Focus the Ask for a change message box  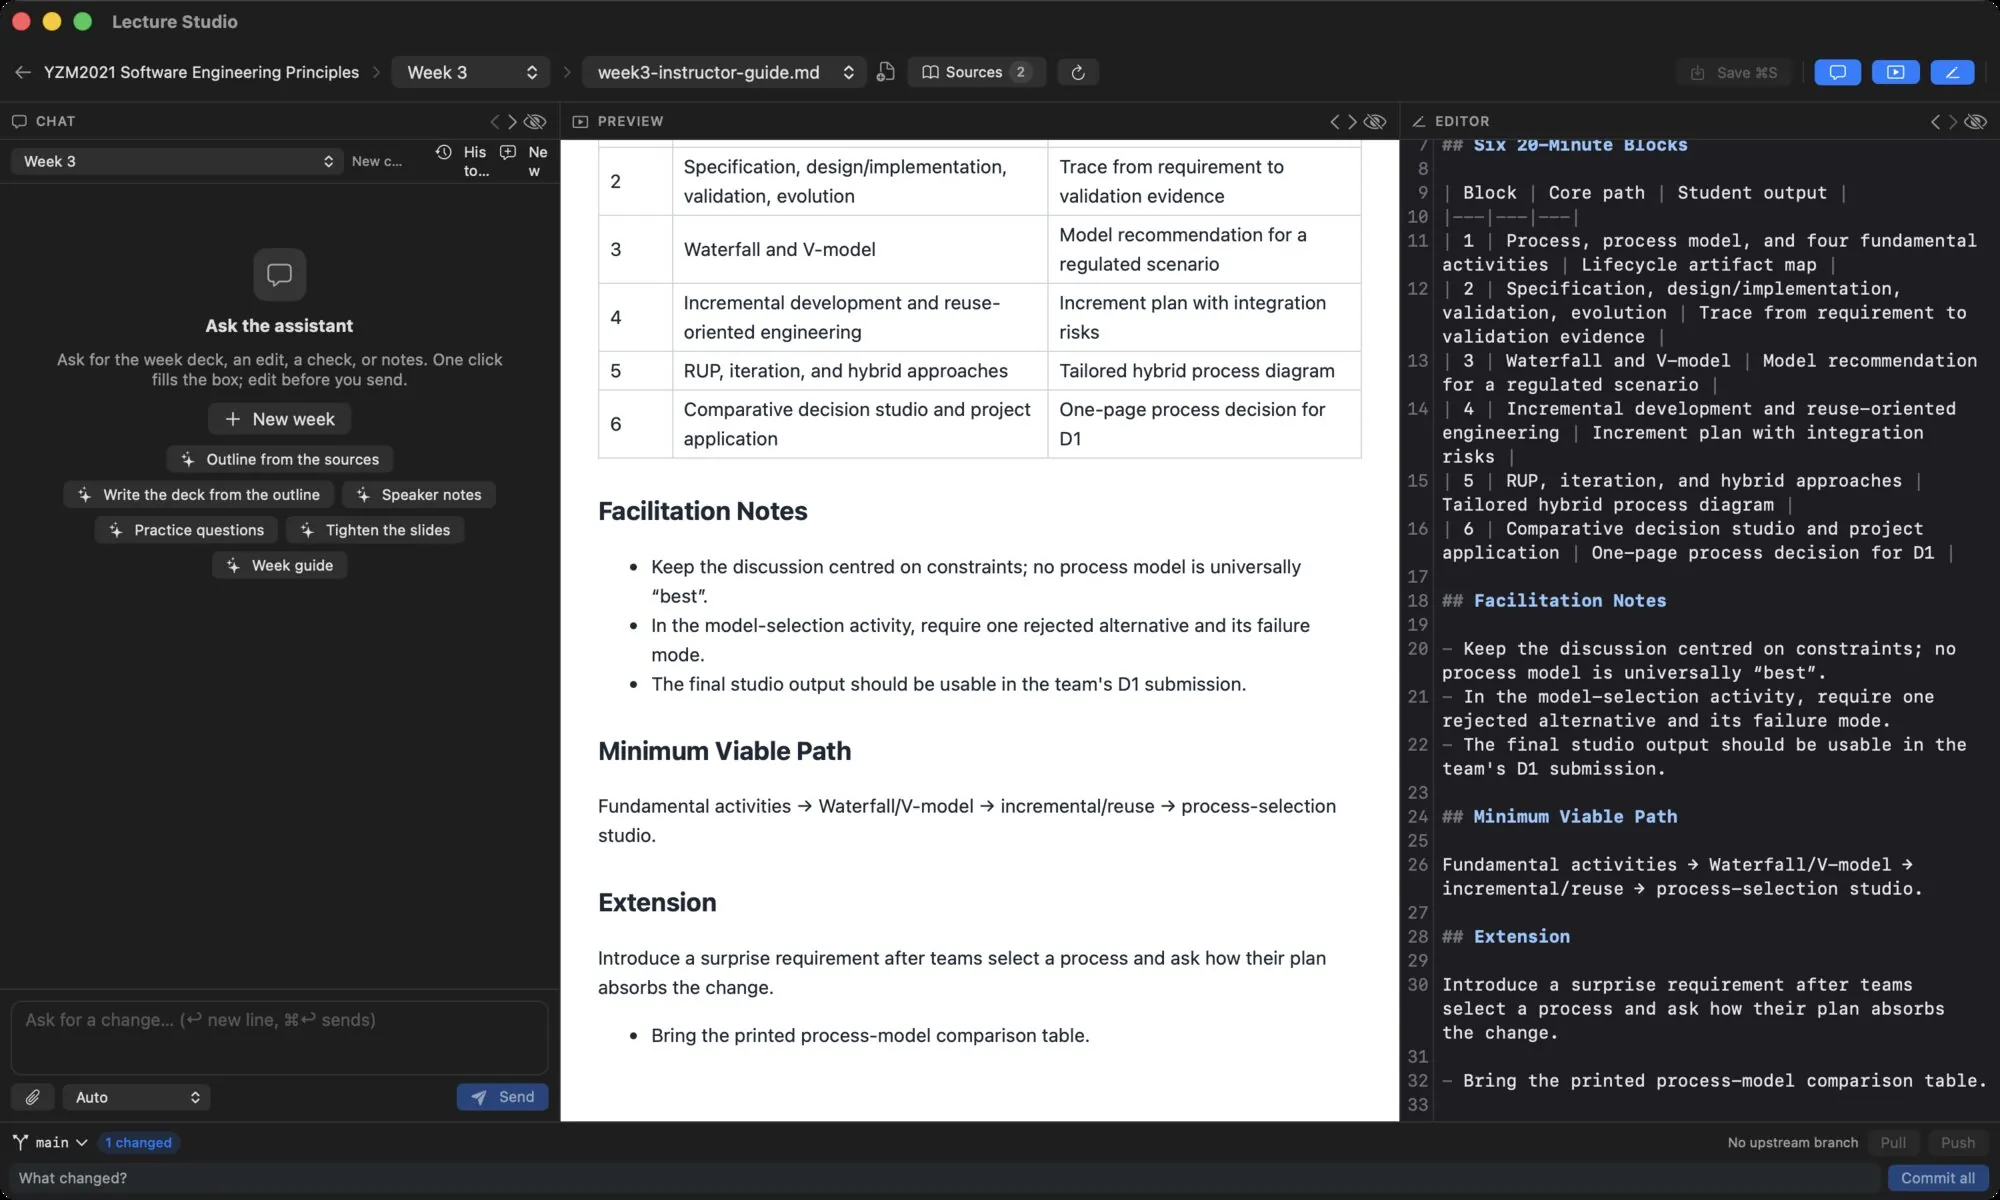pyautogui.click(x=279, y=1037)
